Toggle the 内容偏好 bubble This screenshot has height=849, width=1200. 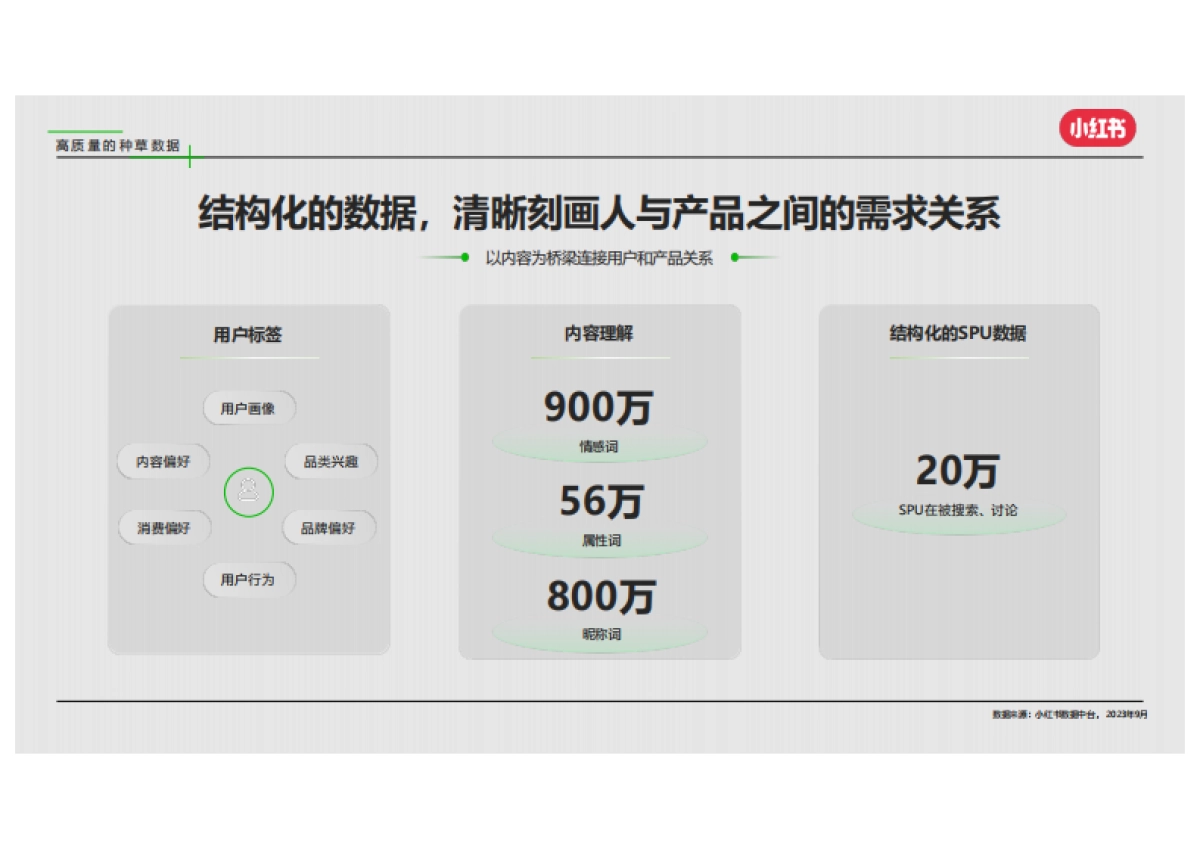pyautogui.click(x=165, y=462)
